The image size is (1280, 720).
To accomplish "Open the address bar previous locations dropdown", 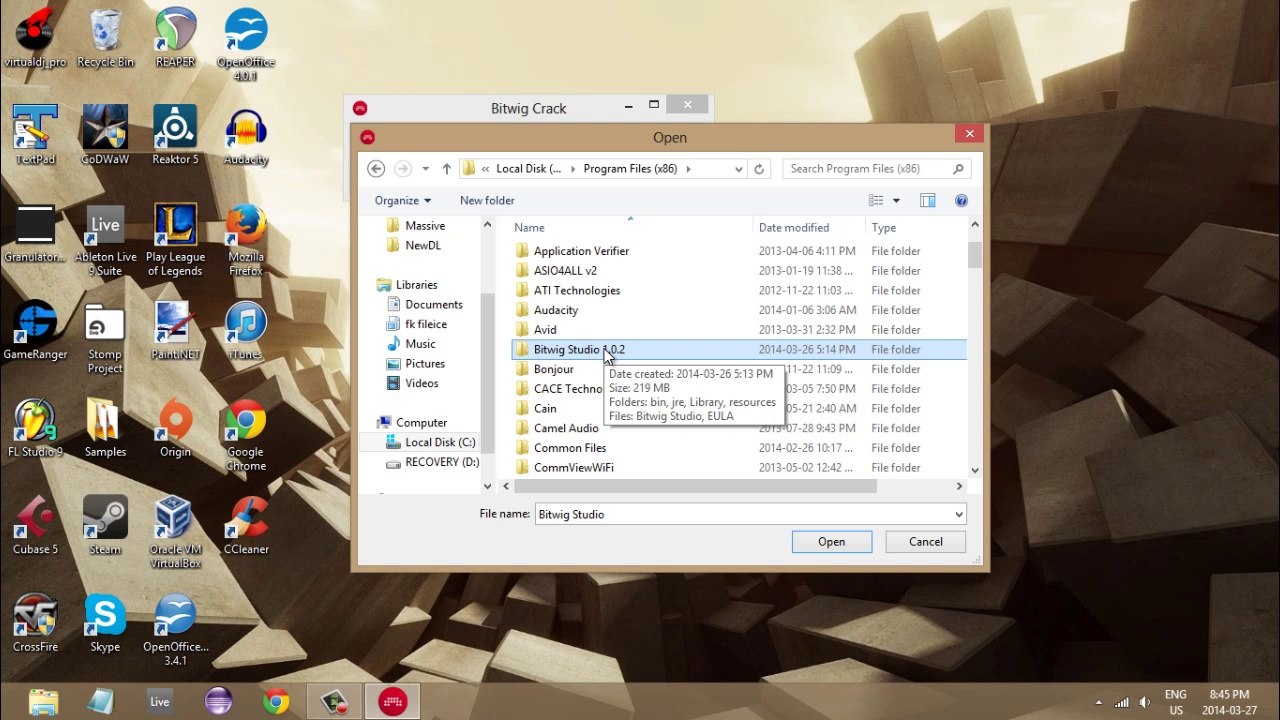I will [739, 169].
